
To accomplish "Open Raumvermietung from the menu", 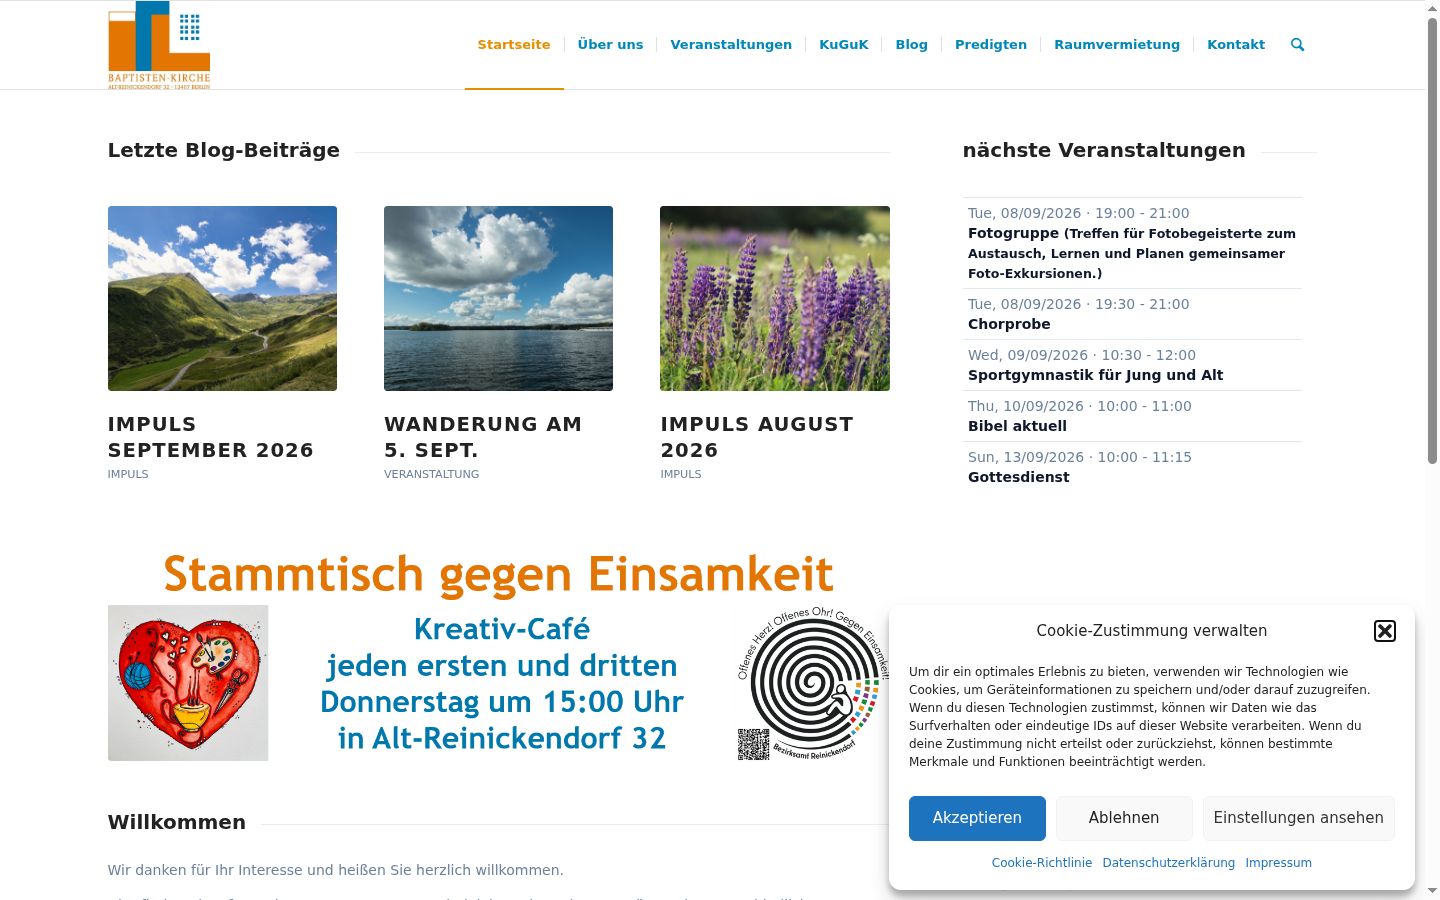I will pyautogui.click(x=1117, y=44).
